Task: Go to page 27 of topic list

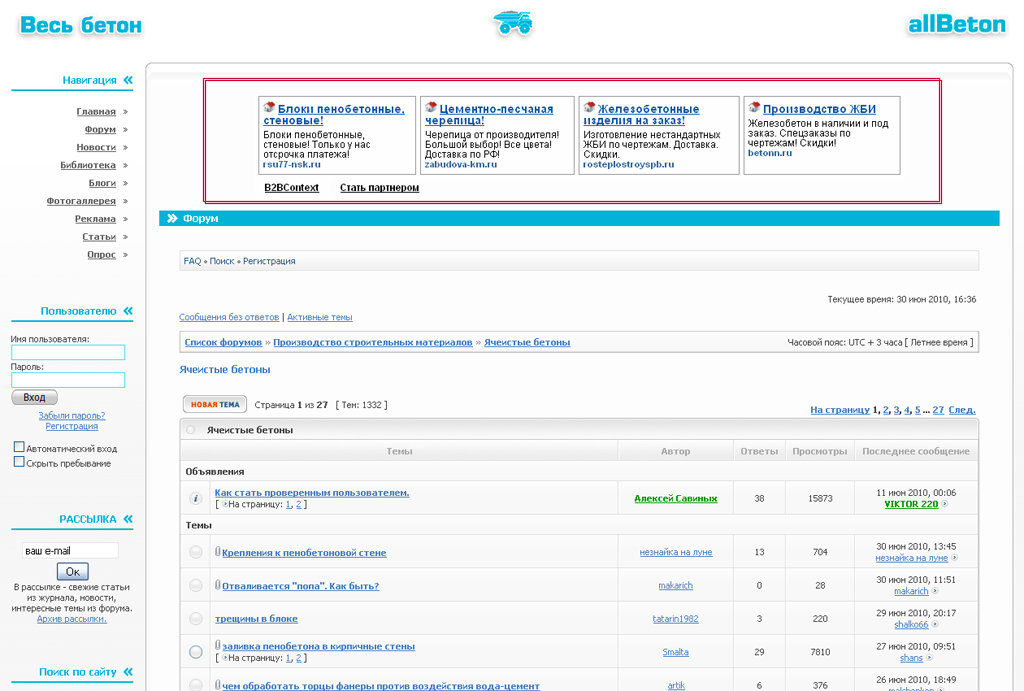Action: click(x=938, y=410)
